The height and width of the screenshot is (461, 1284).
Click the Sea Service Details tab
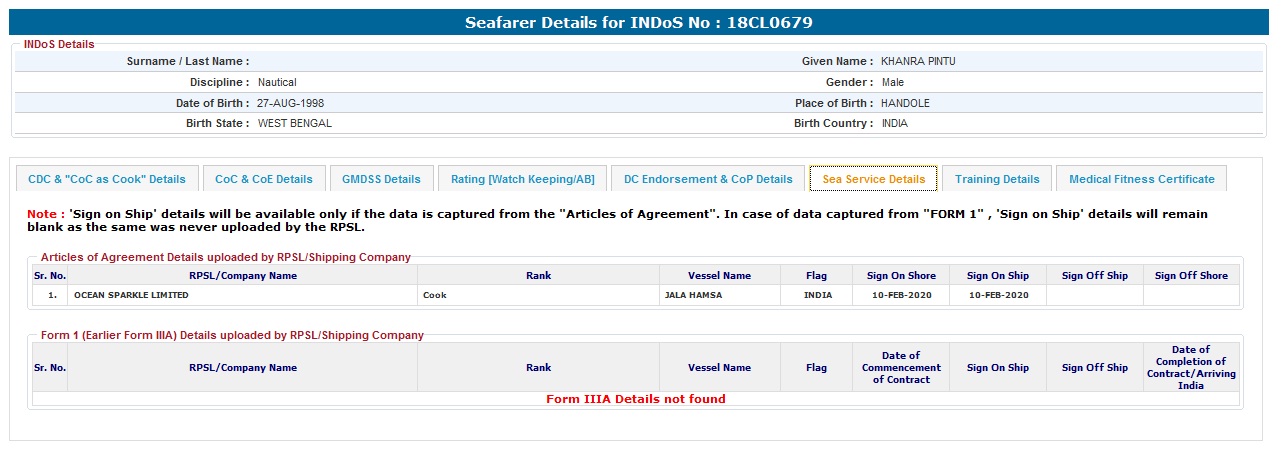click(x=873, y=179)
